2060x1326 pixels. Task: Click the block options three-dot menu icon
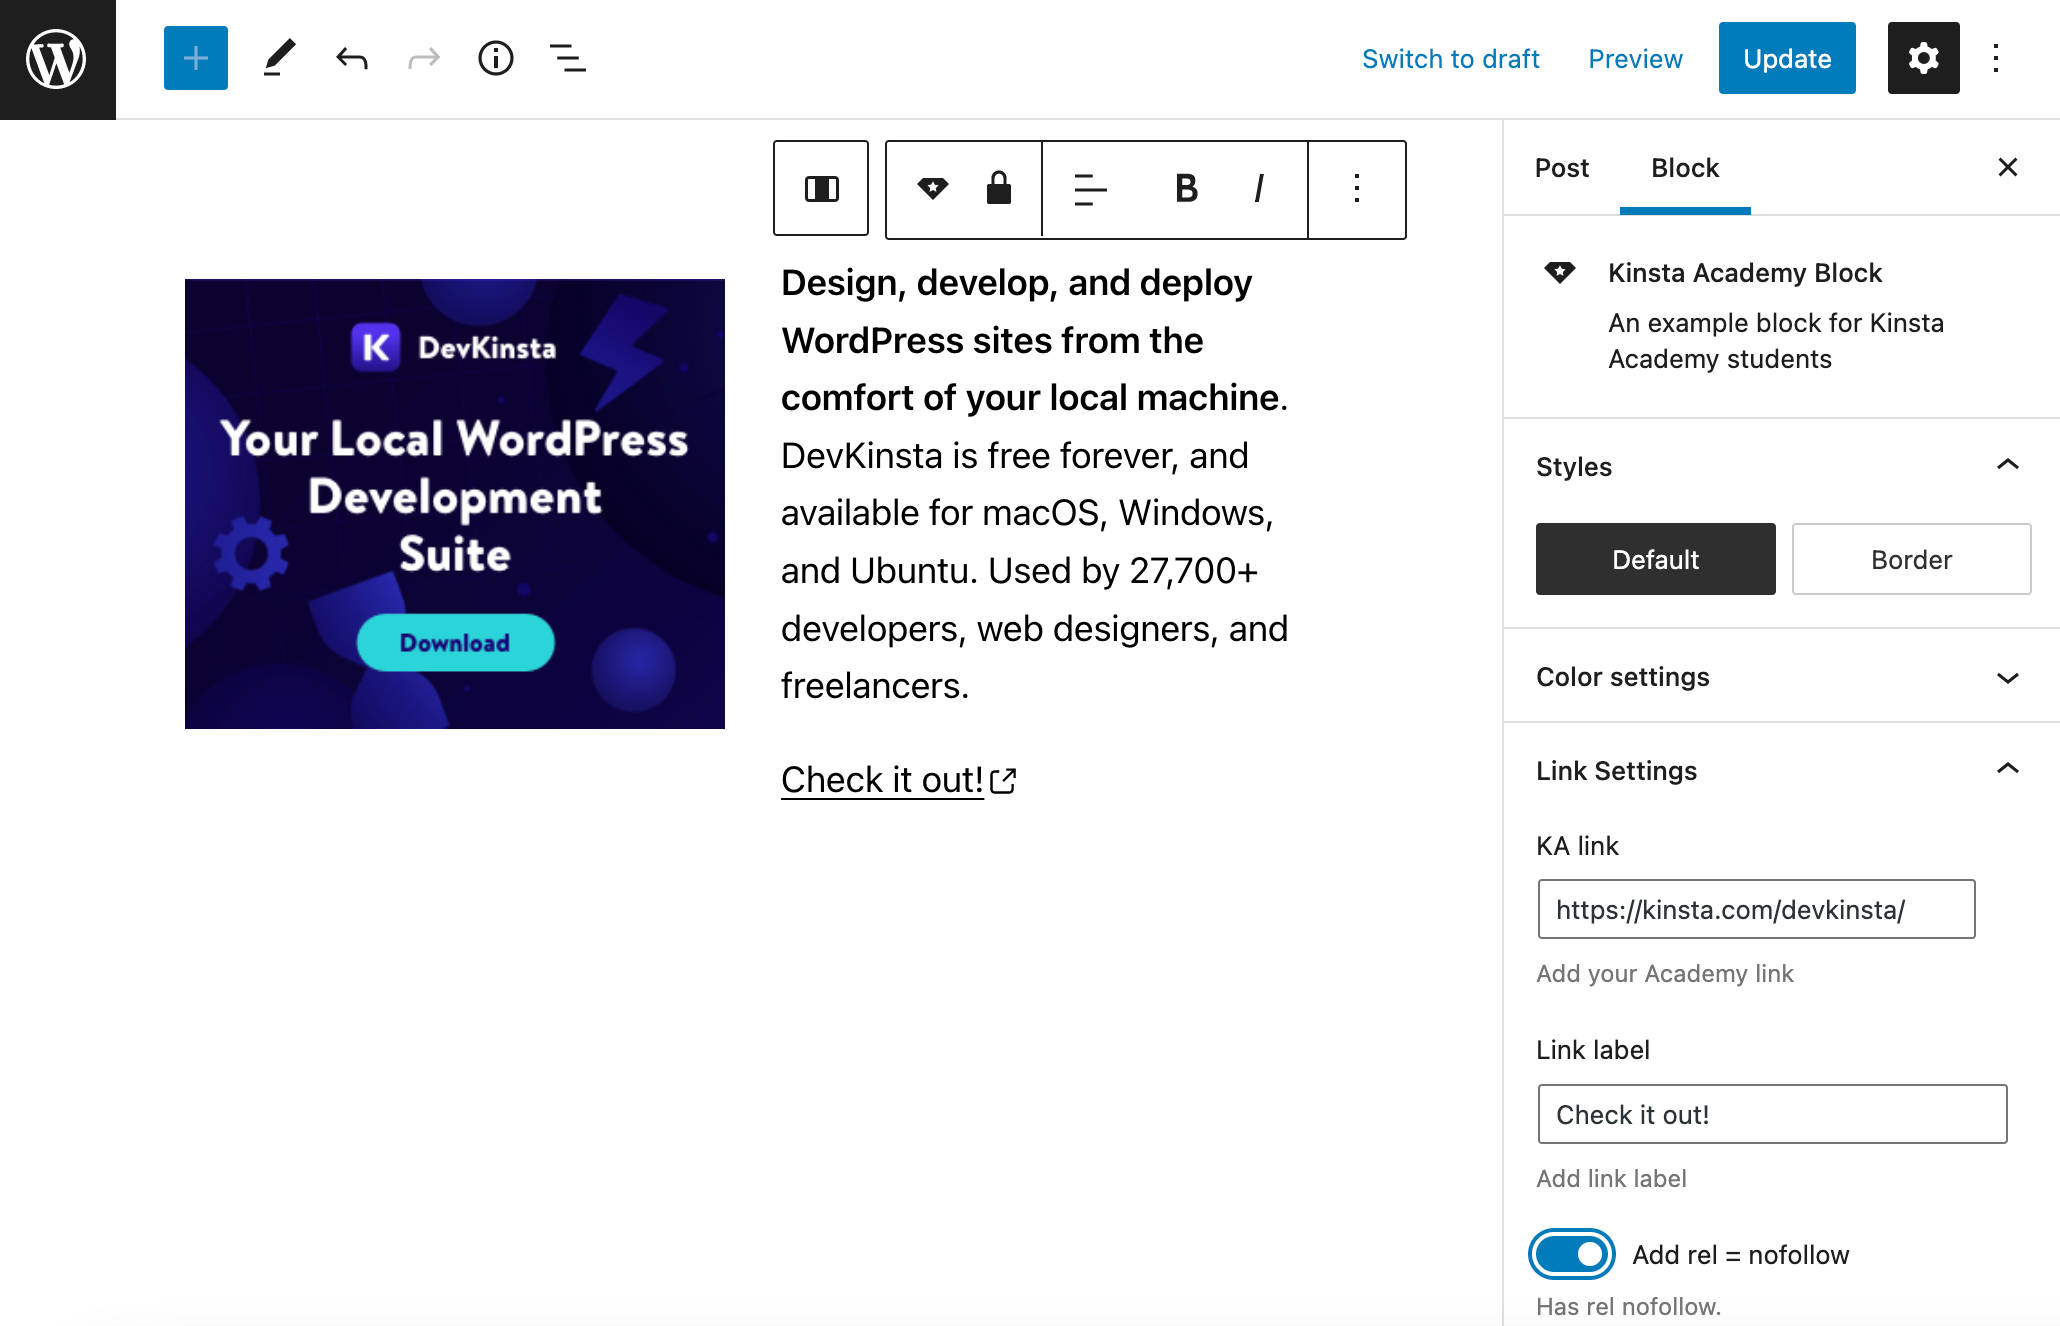(1354, 189)
